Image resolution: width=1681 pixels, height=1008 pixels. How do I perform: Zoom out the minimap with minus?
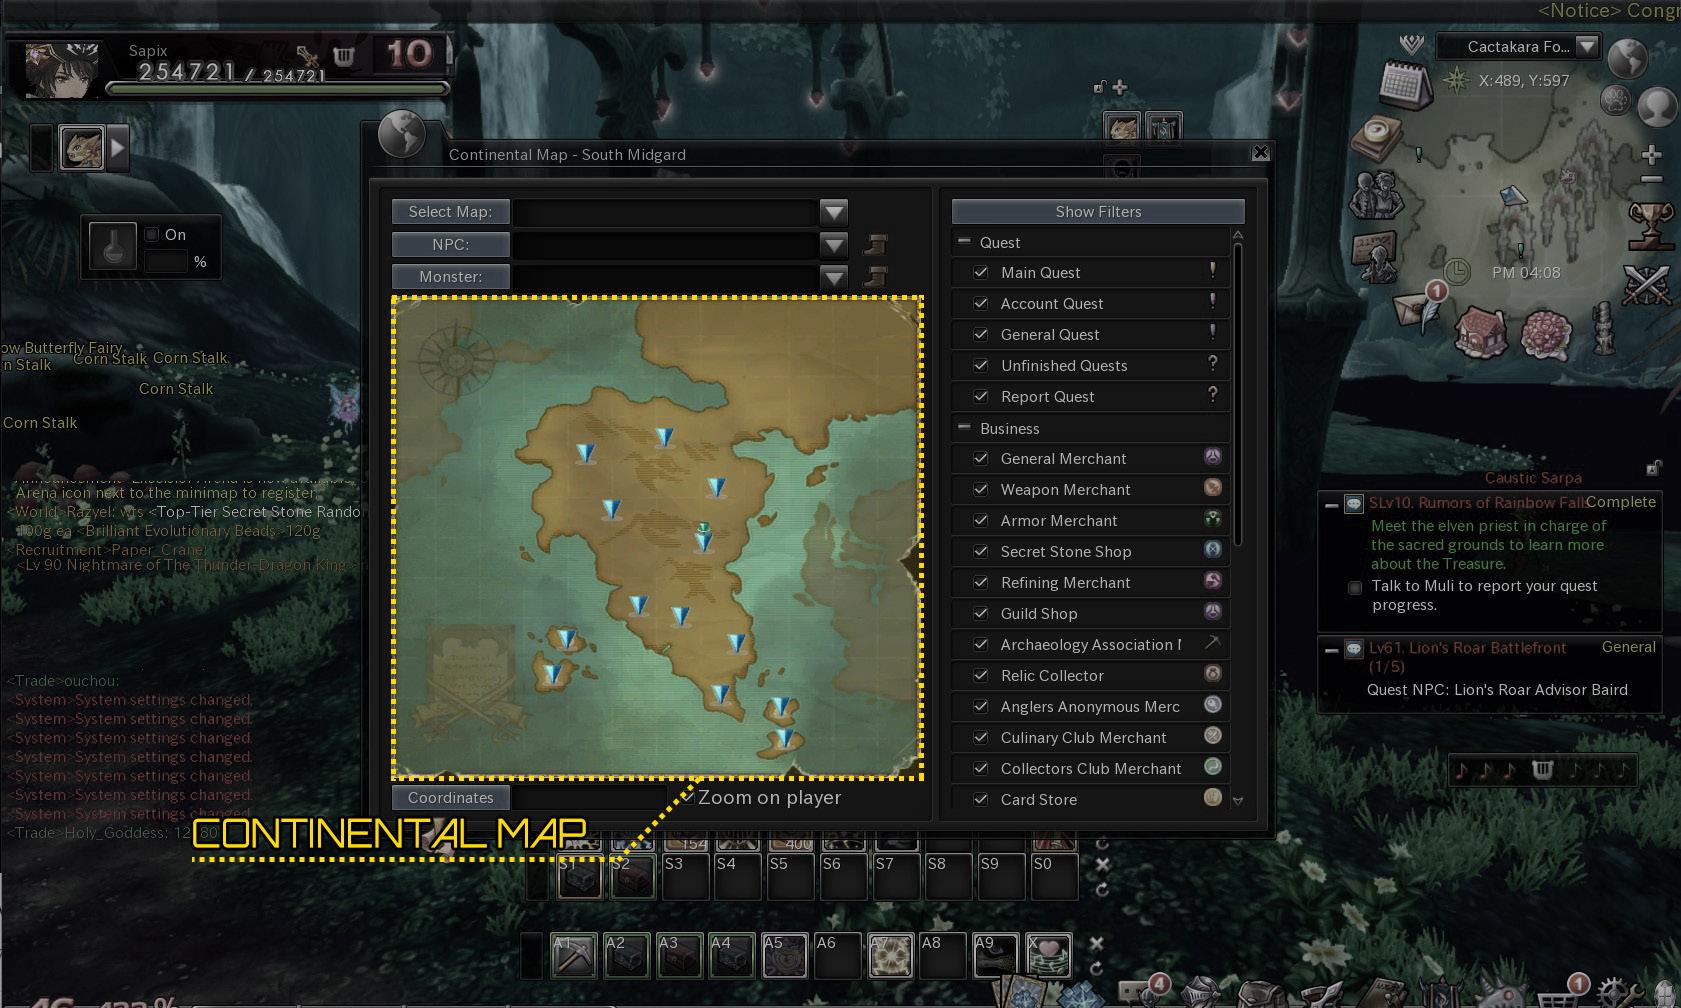click(x=1651, y=180)
